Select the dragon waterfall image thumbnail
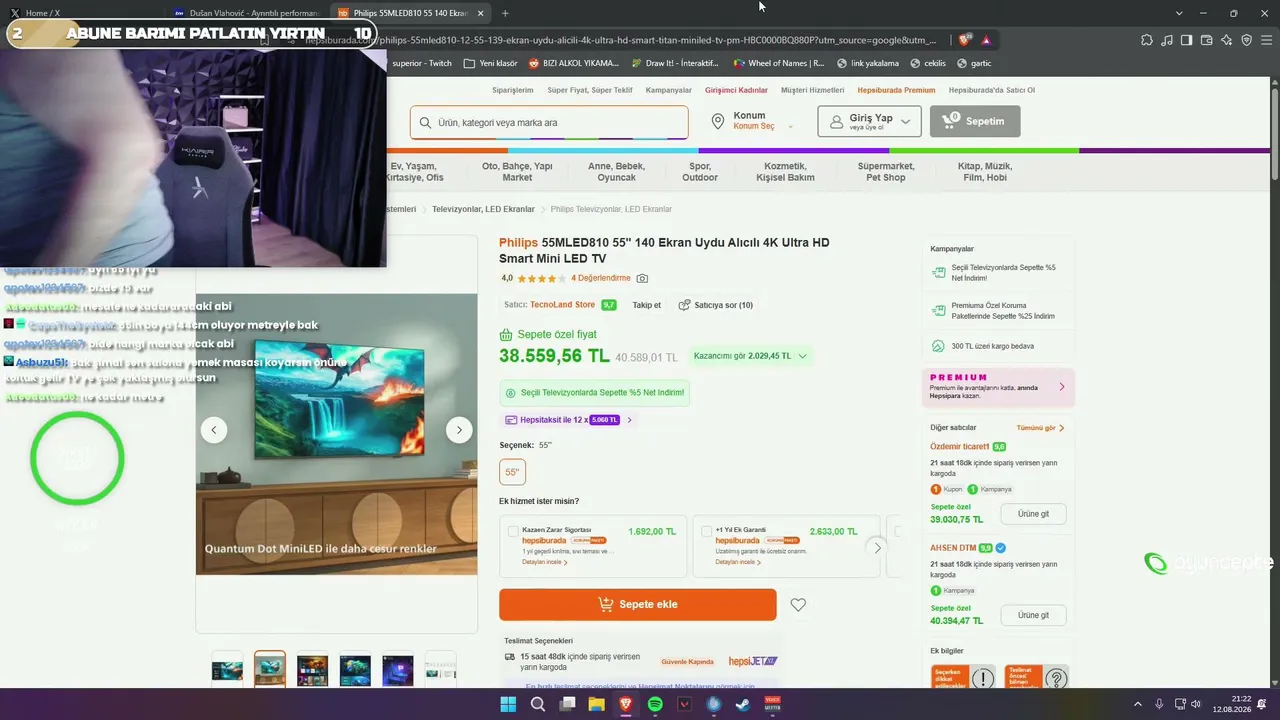1280x720 pixels. point(270,670)
